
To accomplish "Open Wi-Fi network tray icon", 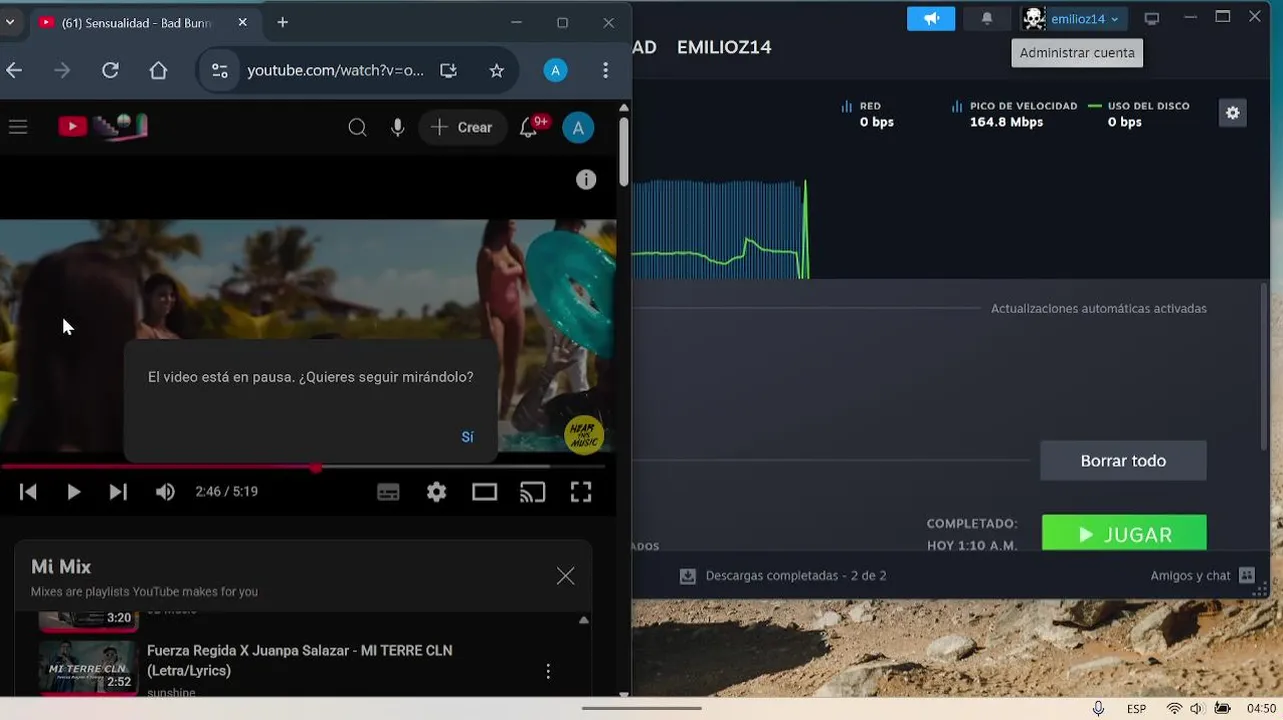I will point(1174,708).
